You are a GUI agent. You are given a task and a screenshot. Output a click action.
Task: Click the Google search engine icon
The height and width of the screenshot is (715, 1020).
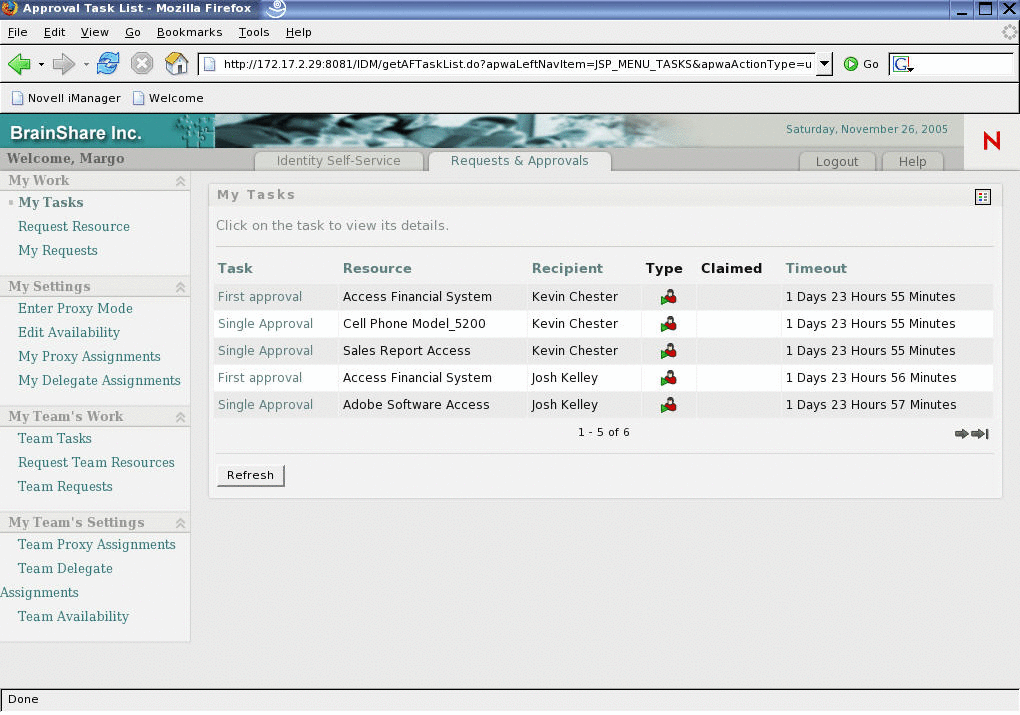(902, 64)
